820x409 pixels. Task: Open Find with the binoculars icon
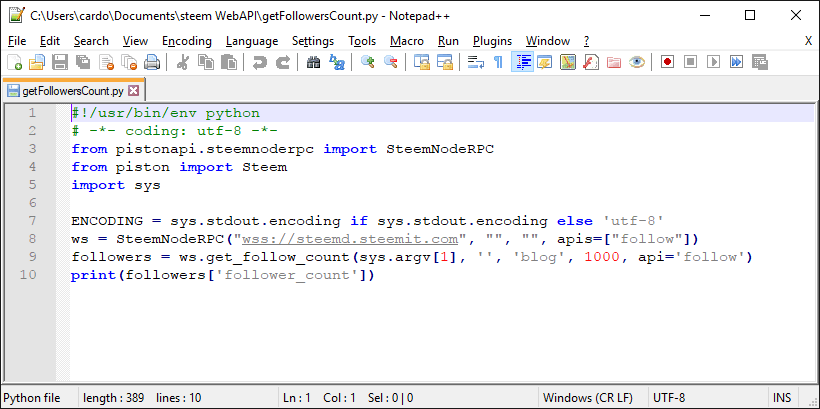tap(313, 62)
